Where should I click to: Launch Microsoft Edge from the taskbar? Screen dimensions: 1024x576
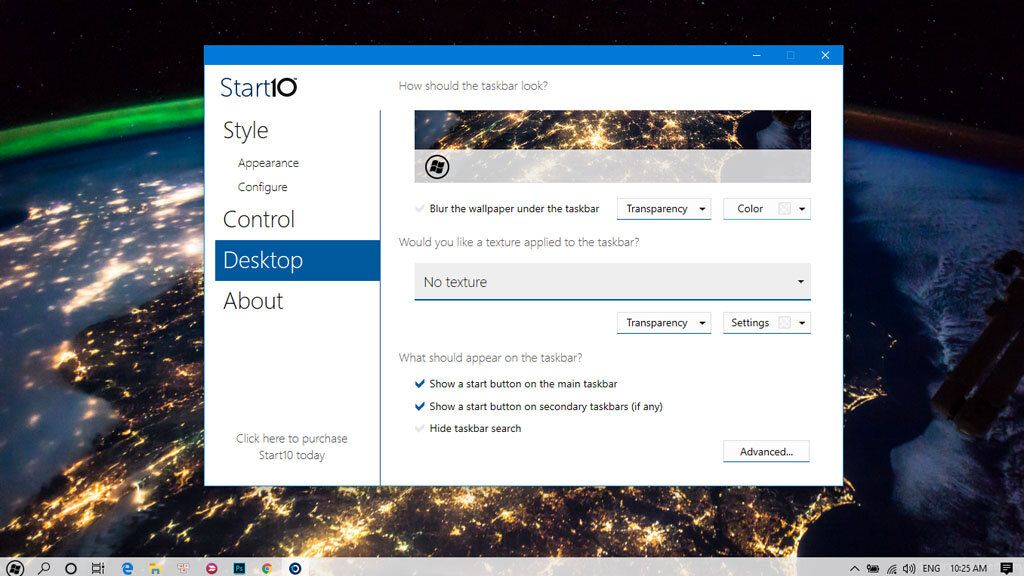coord(127,568)
